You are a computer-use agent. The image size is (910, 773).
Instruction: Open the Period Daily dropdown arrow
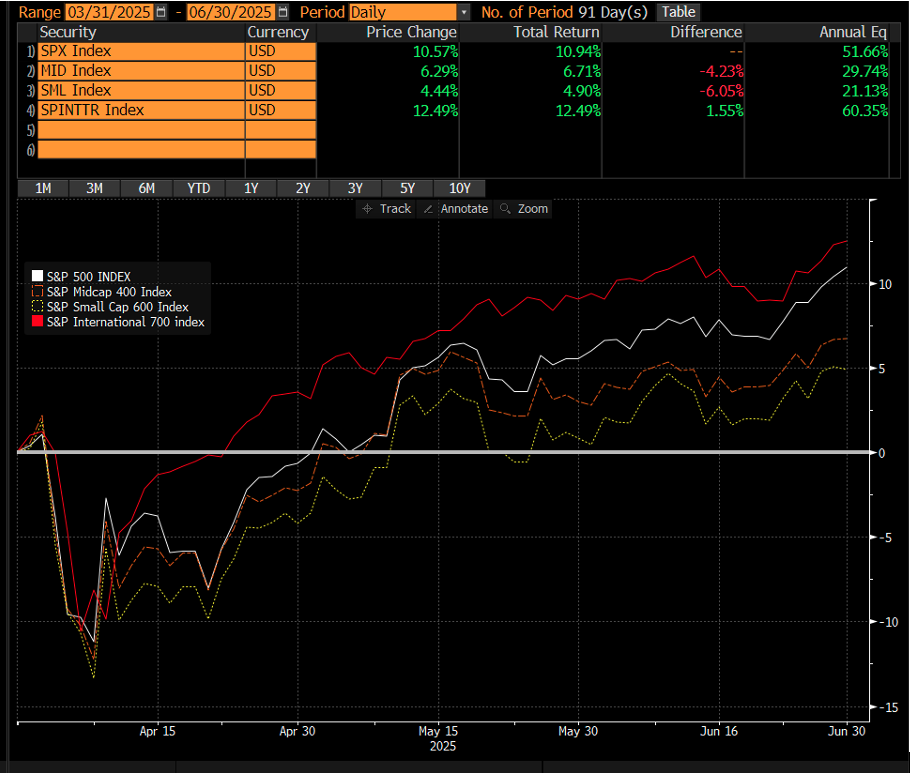(x=464, y=12)
